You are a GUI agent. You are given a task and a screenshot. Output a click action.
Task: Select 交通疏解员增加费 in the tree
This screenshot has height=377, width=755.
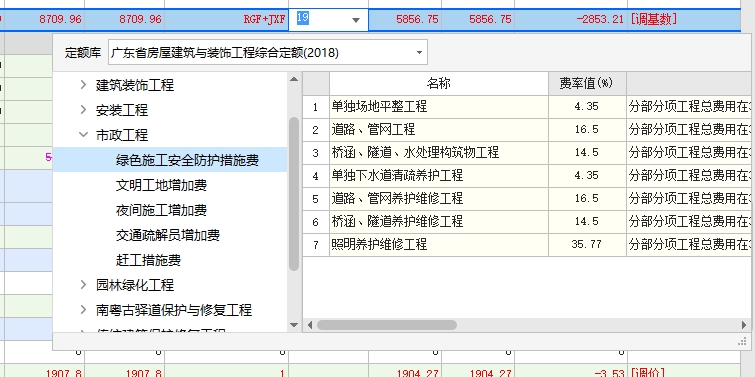[x=168, y=235]
